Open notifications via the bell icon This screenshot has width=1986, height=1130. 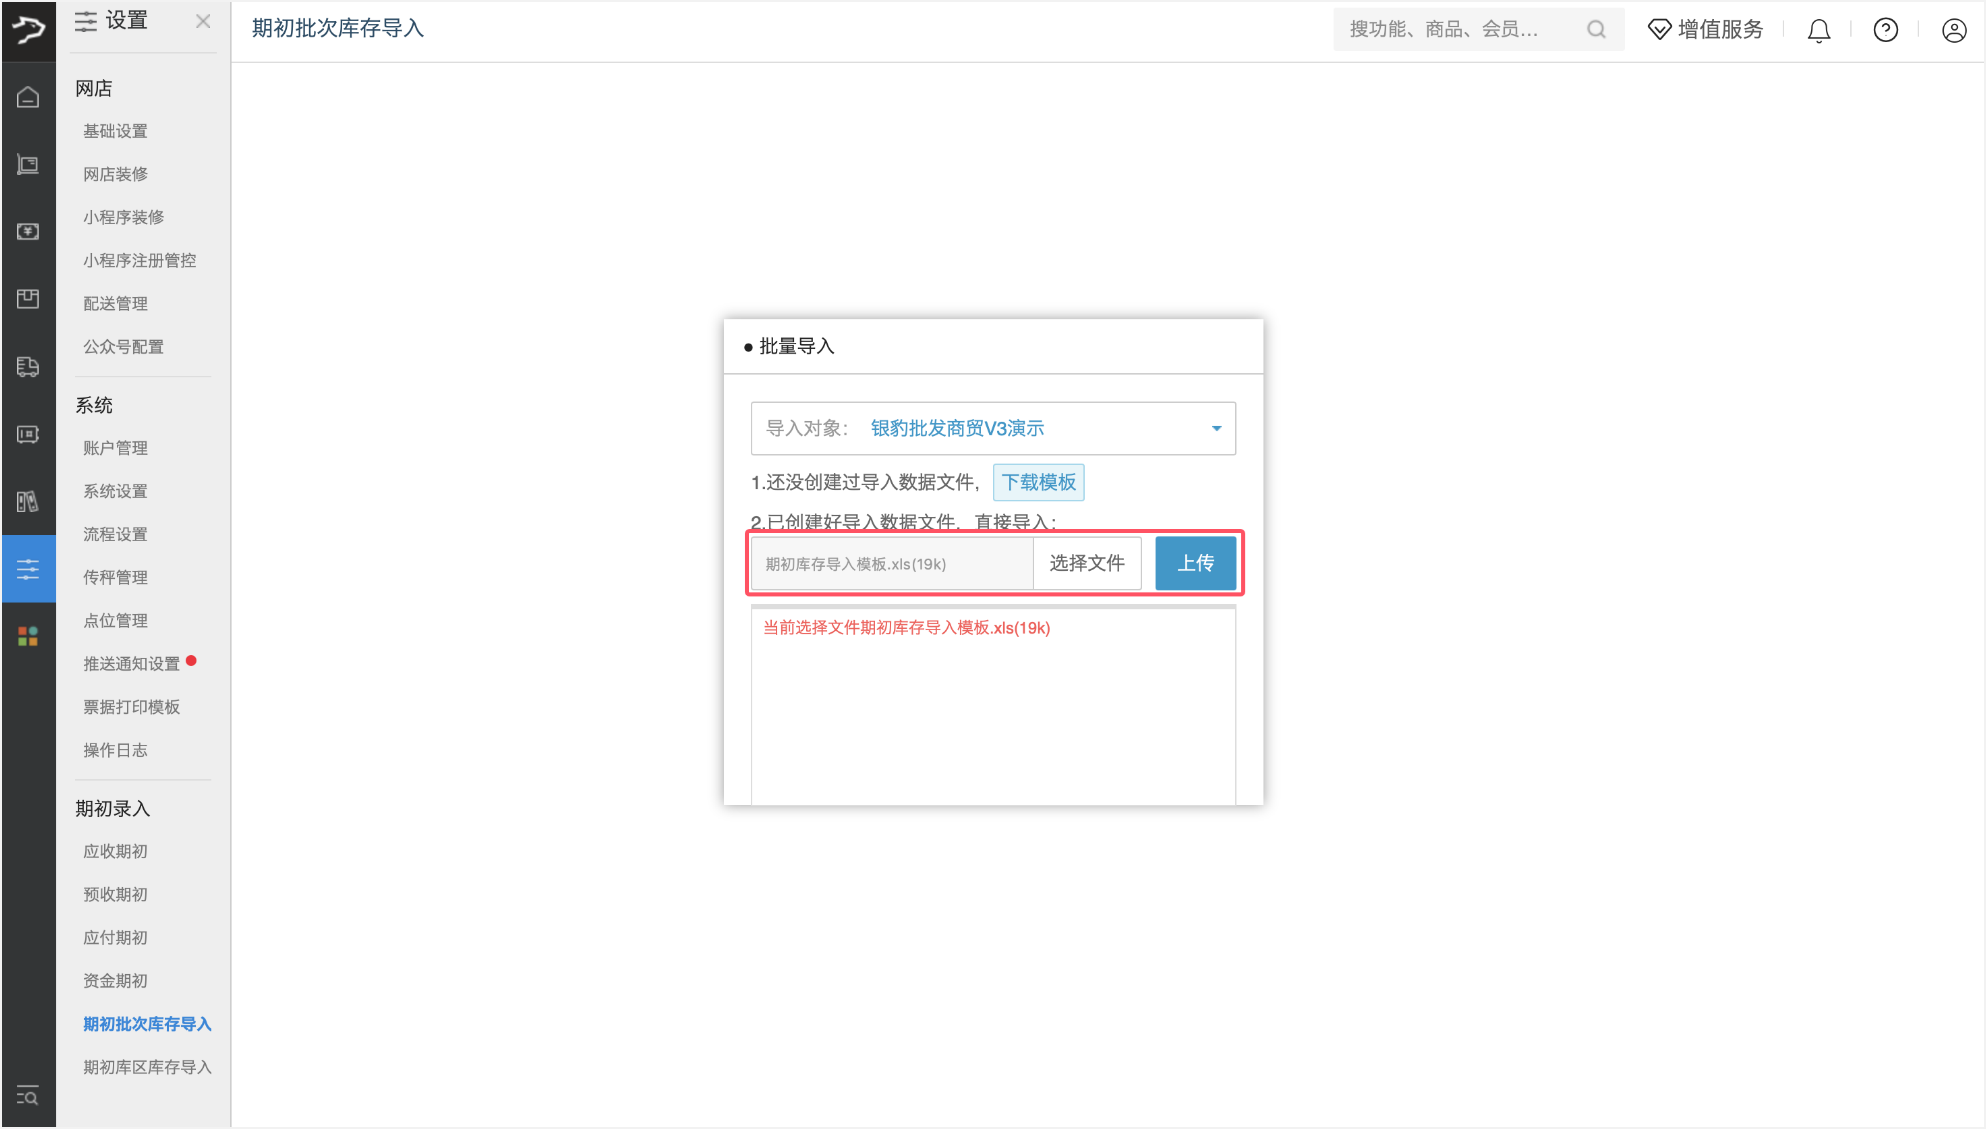coord(1818,30)
